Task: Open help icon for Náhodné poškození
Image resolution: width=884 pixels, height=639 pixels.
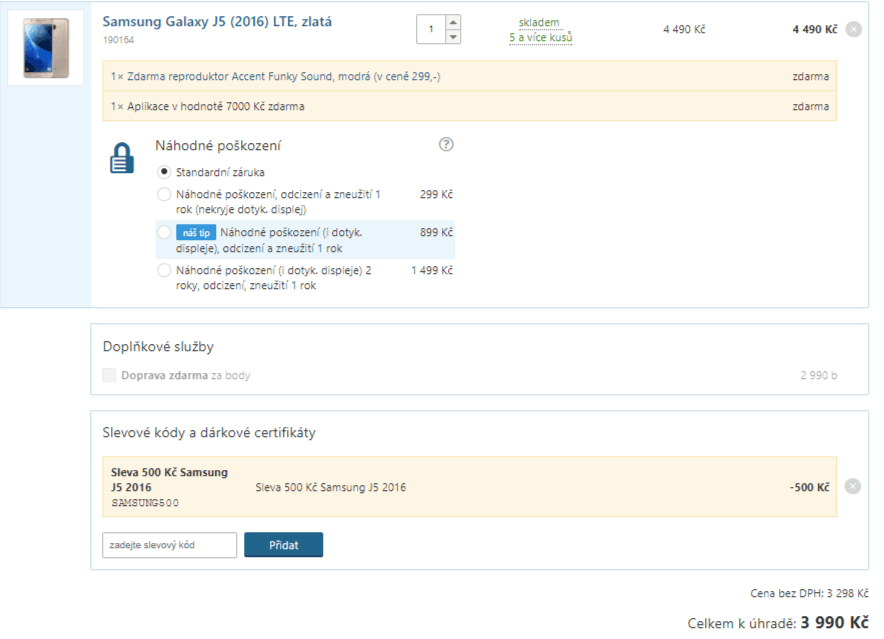Action: (x=446, y=145)
